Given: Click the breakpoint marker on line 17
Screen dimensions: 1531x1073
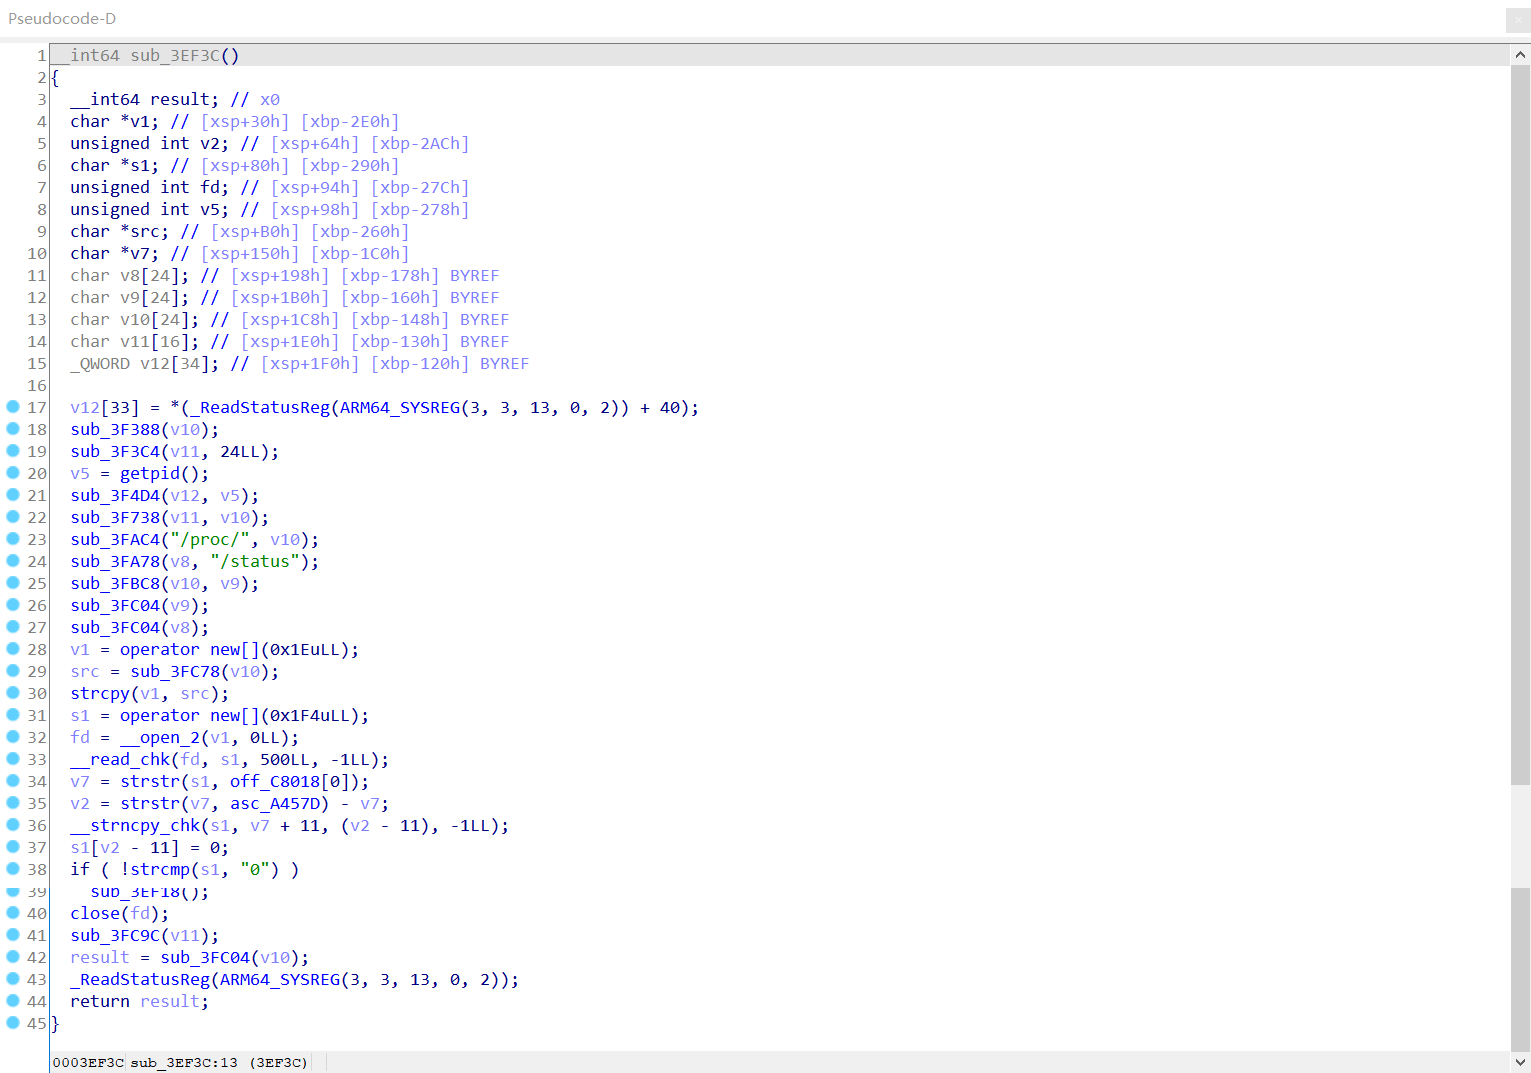Looking at the screenshot, I should click(x=11, y=407).
